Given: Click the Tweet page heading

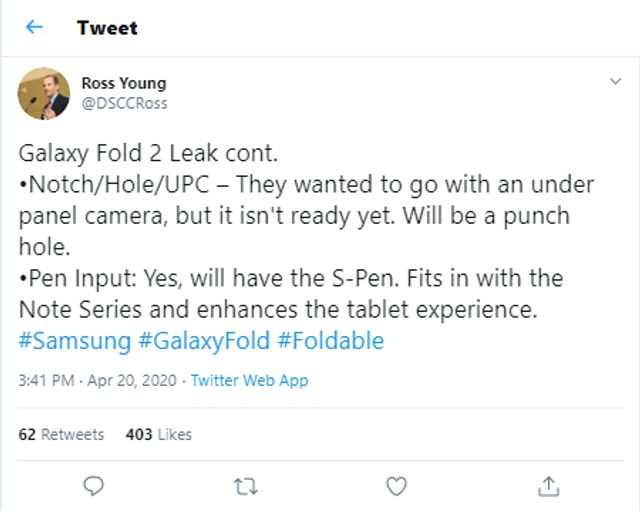Looking at the screenshot, I should click(107, 27).
